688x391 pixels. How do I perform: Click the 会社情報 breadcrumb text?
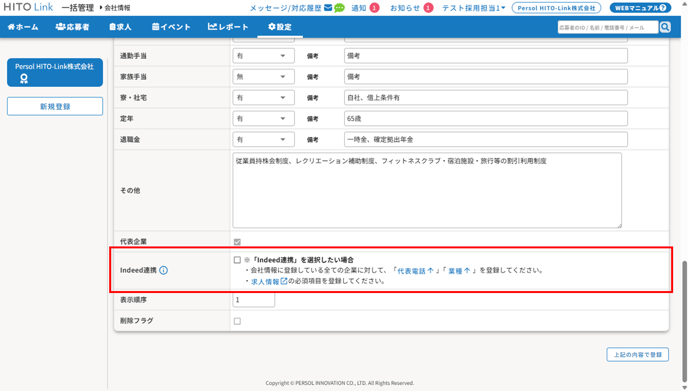tap(117, 8)
